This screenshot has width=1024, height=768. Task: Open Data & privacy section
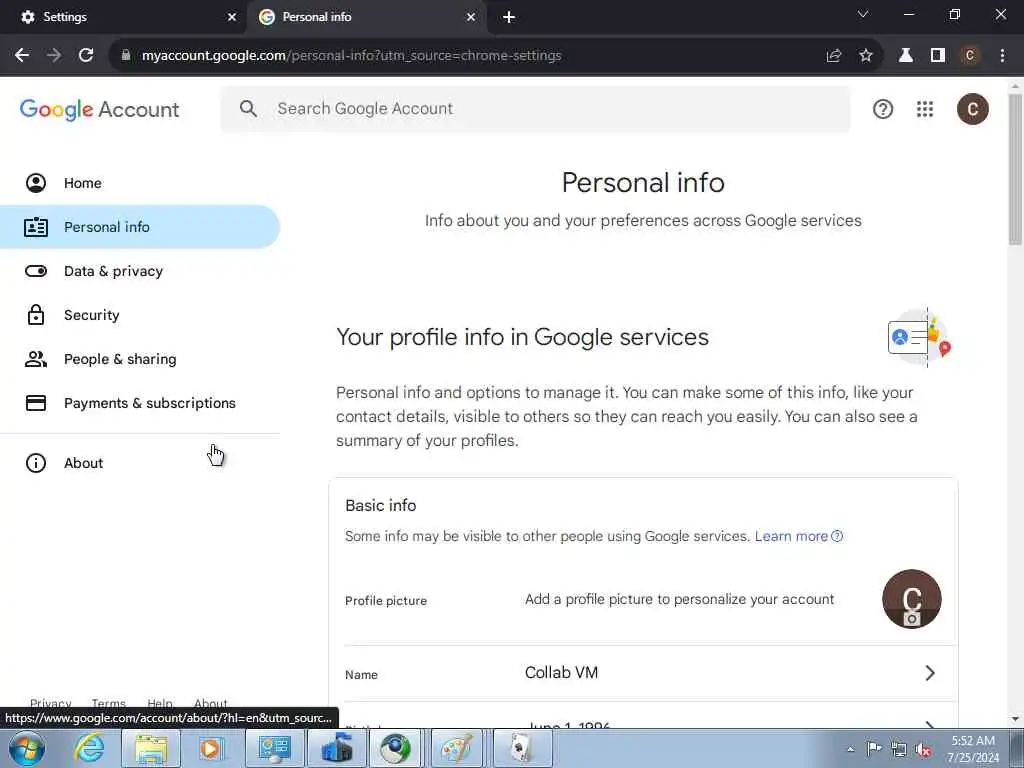tap(140, 271)
